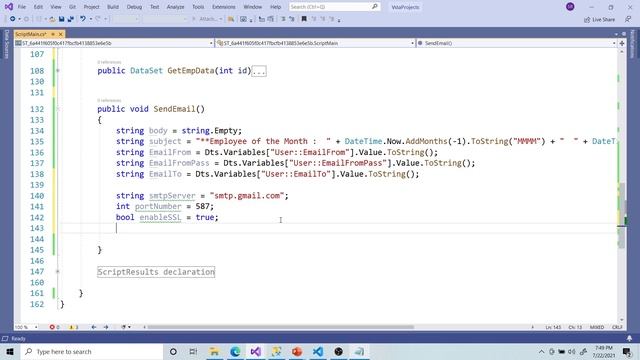Screen dimensions: 640x360
Task: Click the split editor button above scrollbar
Action: 622,43
